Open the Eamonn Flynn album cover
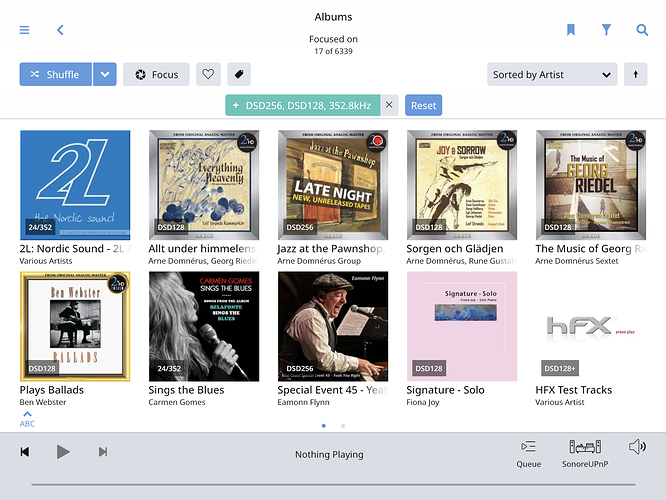 333,326
